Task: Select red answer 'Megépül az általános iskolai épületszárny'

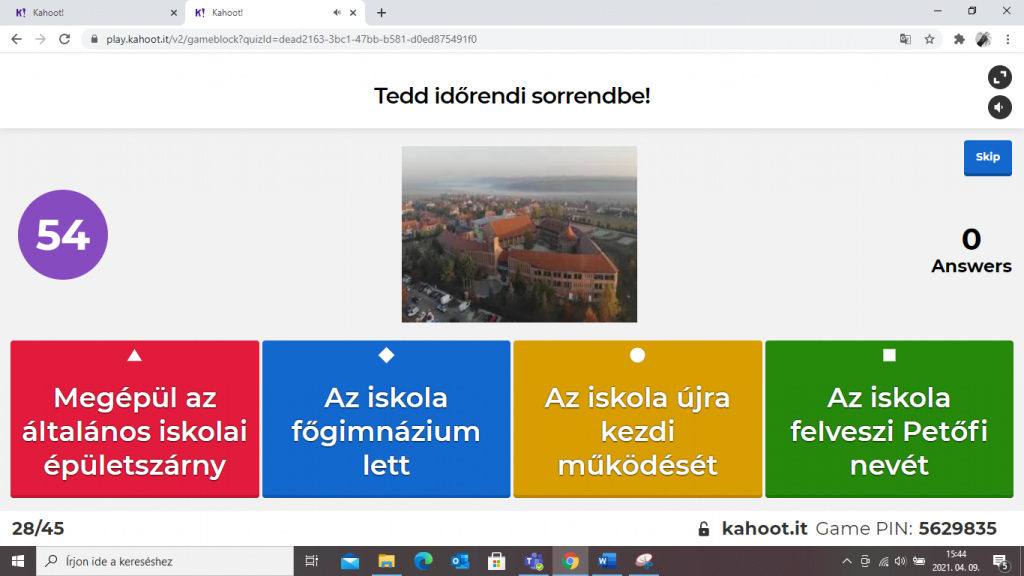Action: pos(135,419)
